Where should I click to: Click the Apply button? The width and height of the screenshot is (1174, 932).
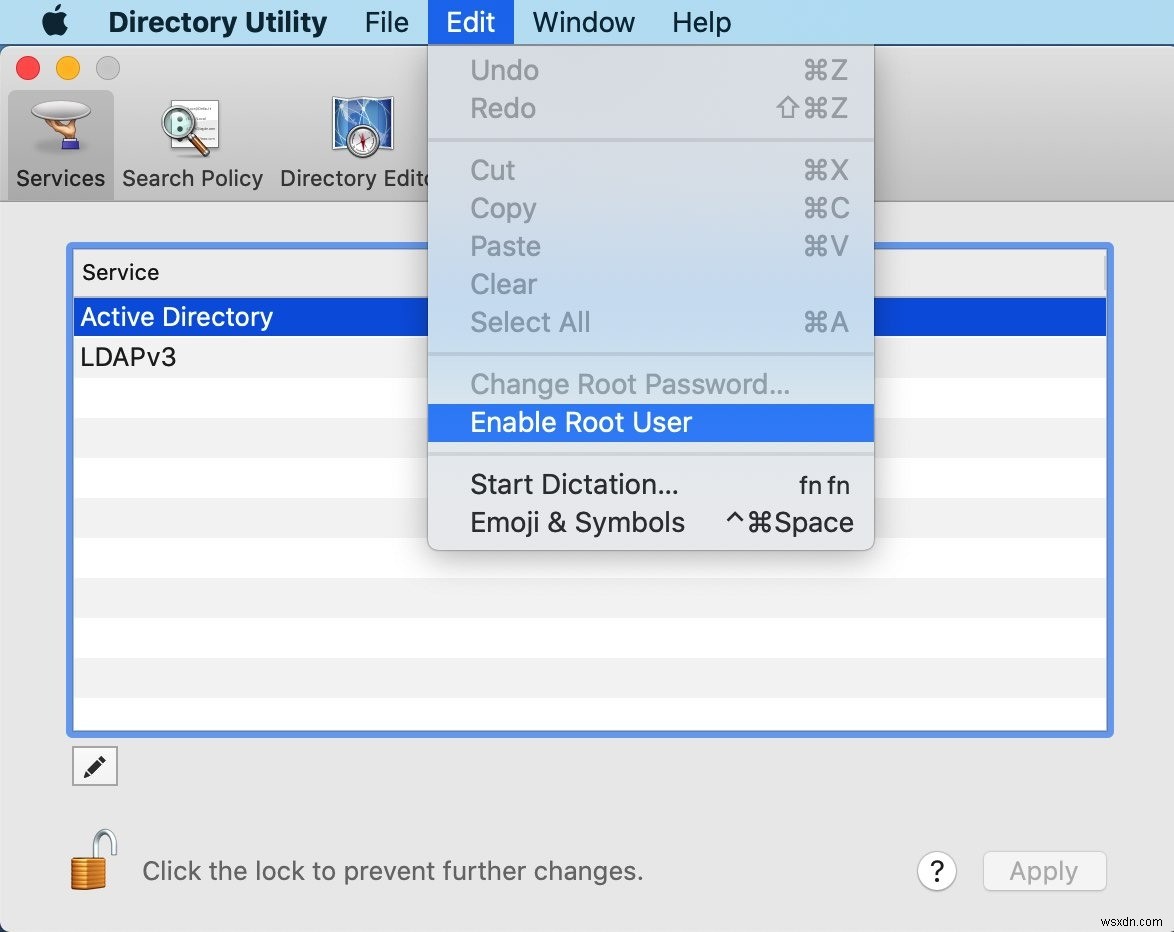1044,871
